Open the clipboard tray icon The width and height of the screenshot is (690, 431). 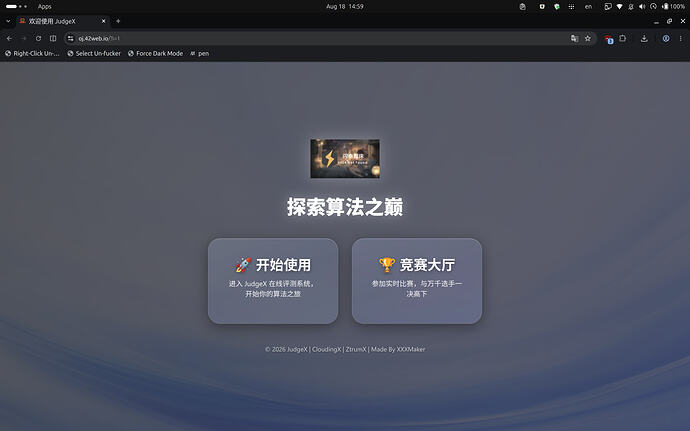[x=522, y=7]
